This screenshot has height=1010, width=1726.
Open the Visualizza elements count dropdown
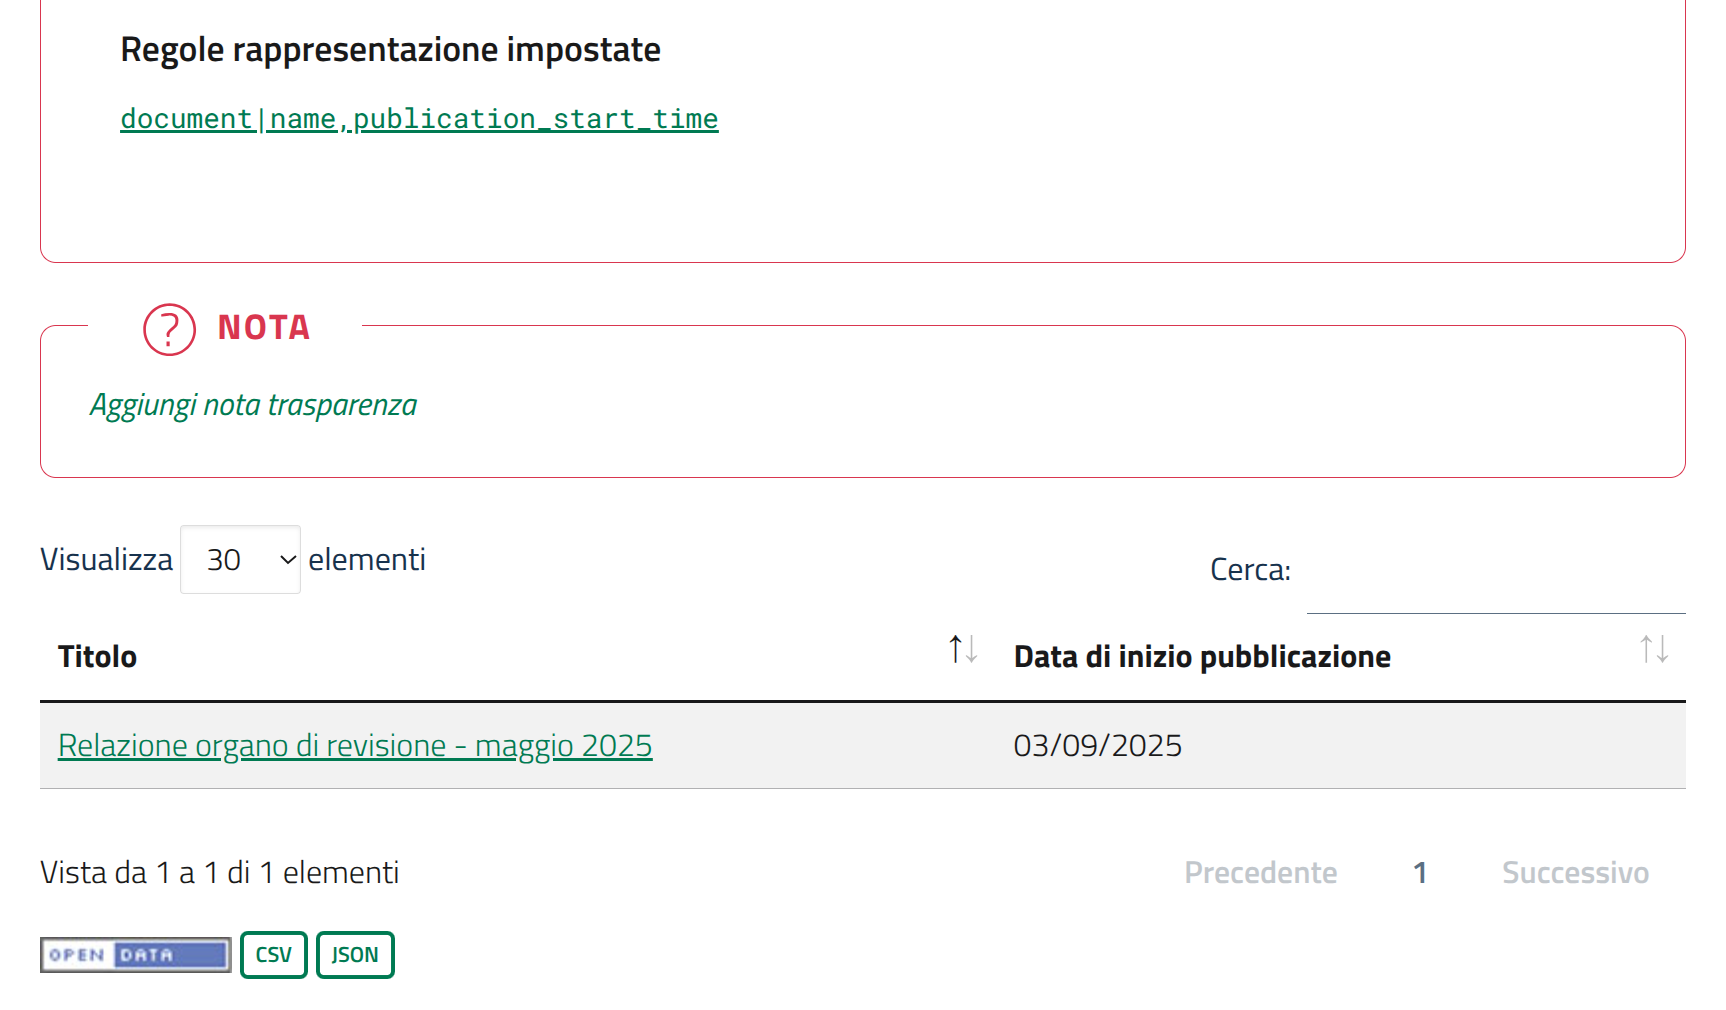pyautogui.click(x=240, y=560)
